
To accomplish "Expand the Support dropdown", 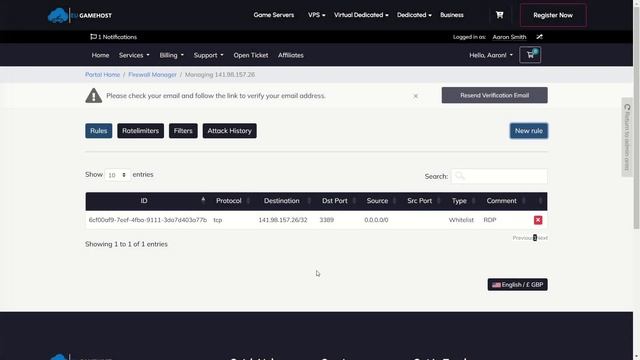I will [208, 55].
